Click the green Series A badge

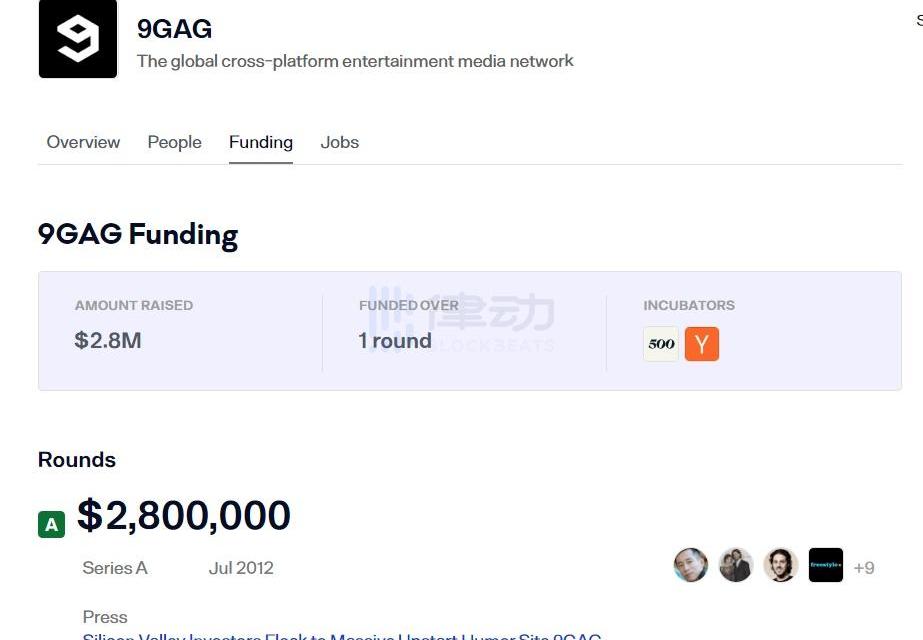pyautogui.click(x=51, y=524)
